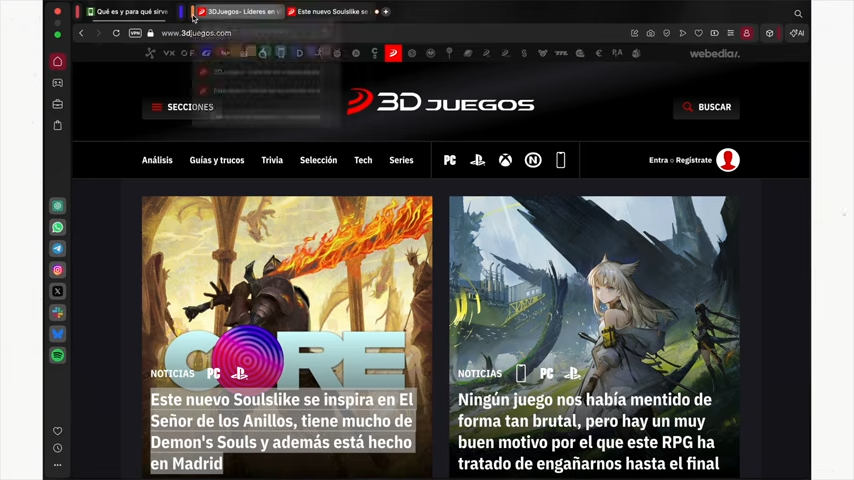This screenshot has height=480, width=854.
Task: Open the Tech section
Action: tap(363, 160)
